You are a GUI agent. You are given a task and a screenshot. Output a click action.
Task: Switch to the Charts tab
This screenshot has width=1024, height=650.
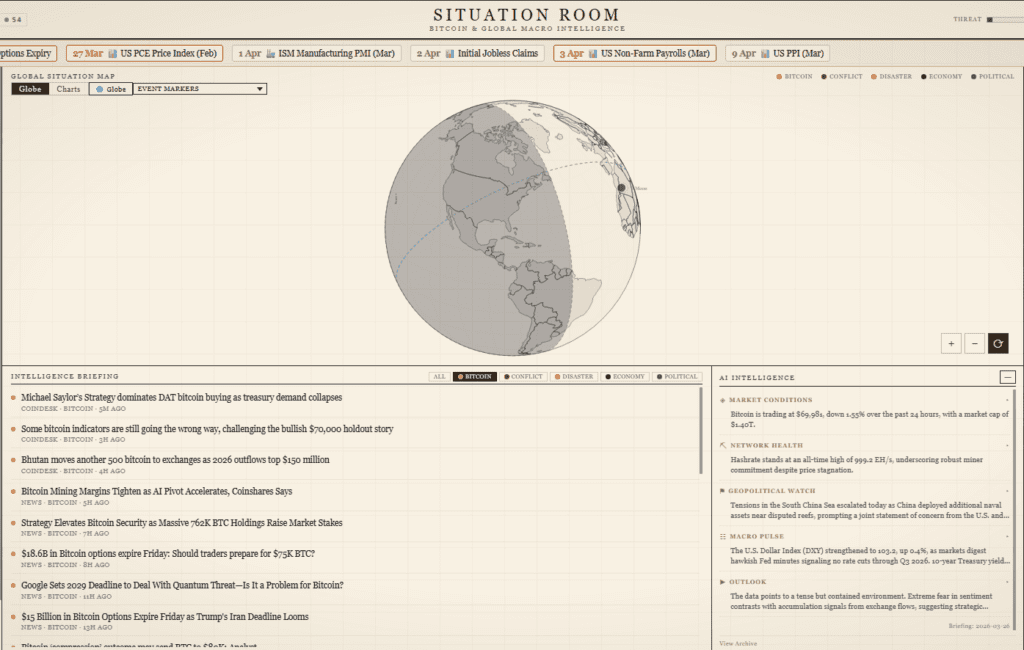68,89
